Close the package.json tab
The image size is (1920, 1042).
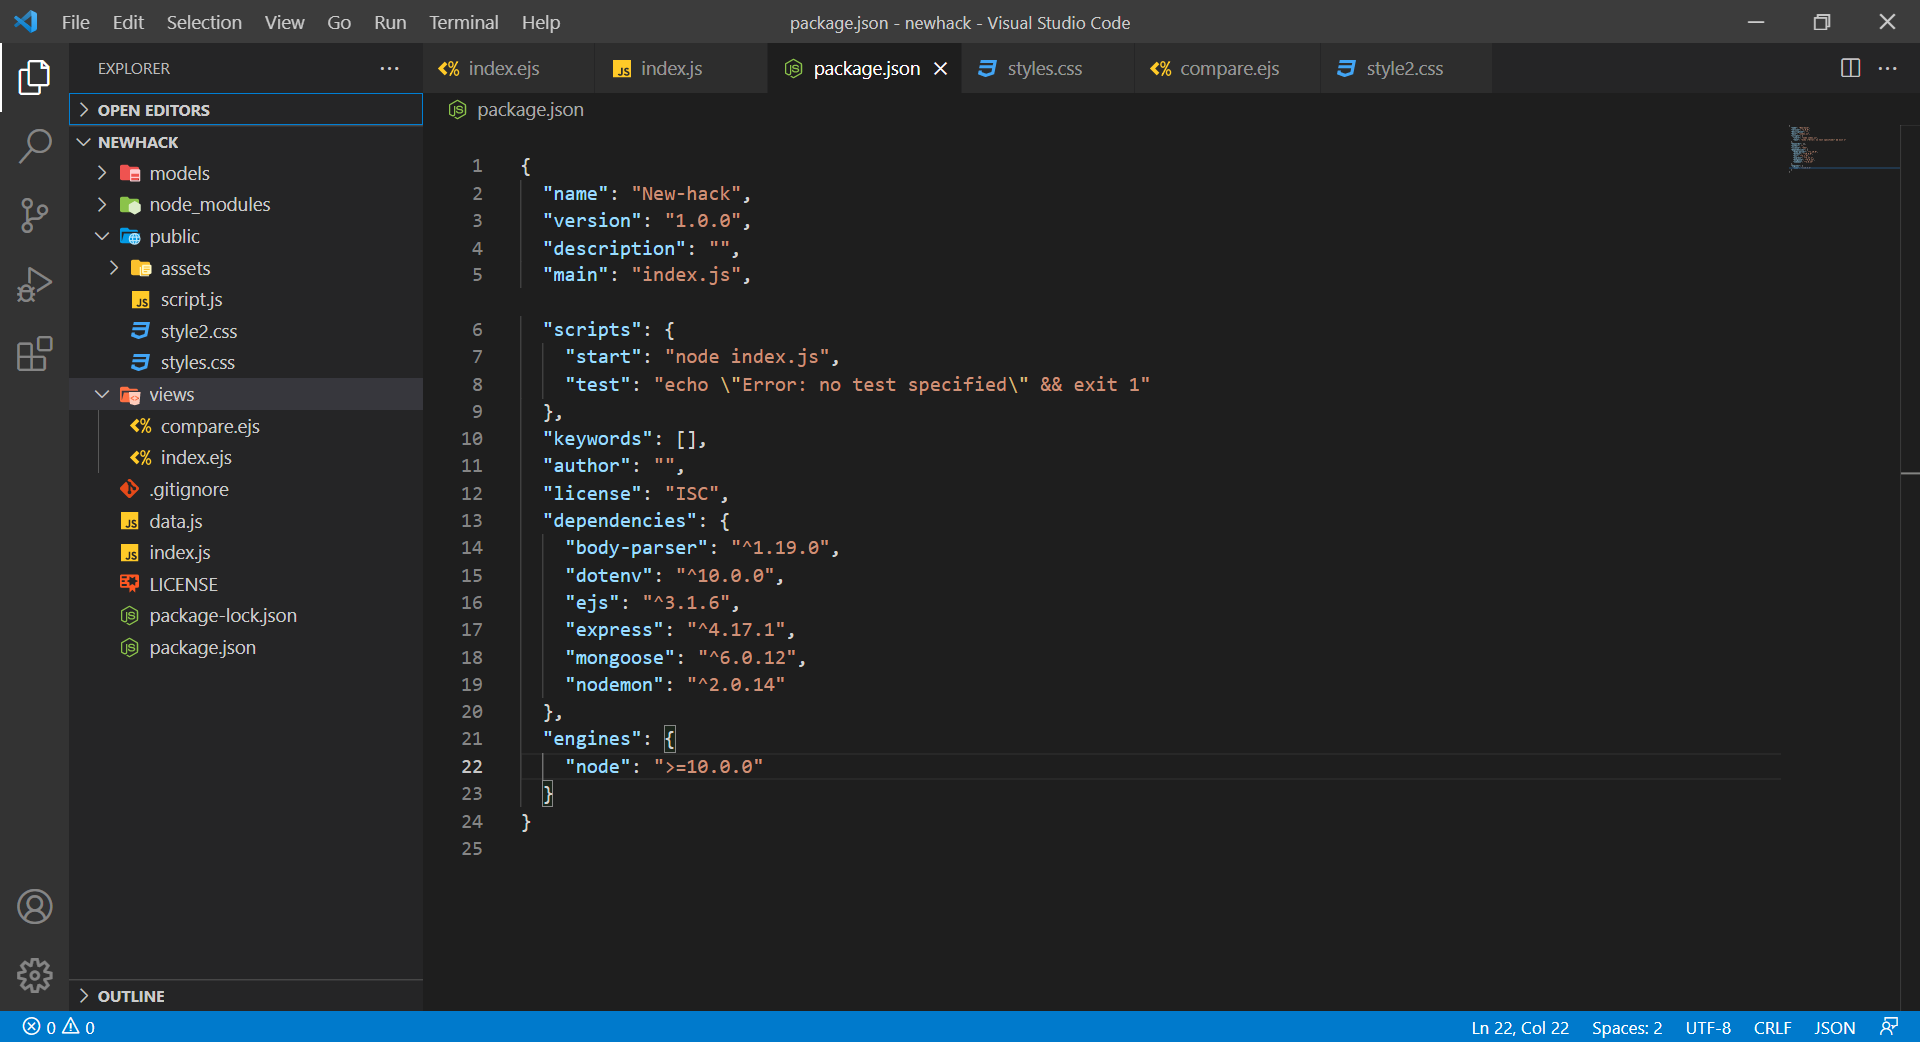click(x=940, y=68)
